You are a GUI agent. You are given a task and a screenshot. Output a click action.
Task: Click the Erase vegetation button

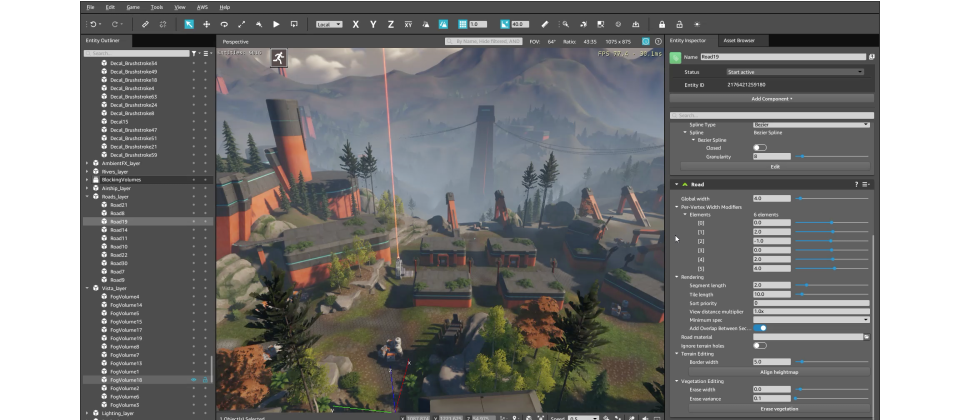tap(779, 408)
